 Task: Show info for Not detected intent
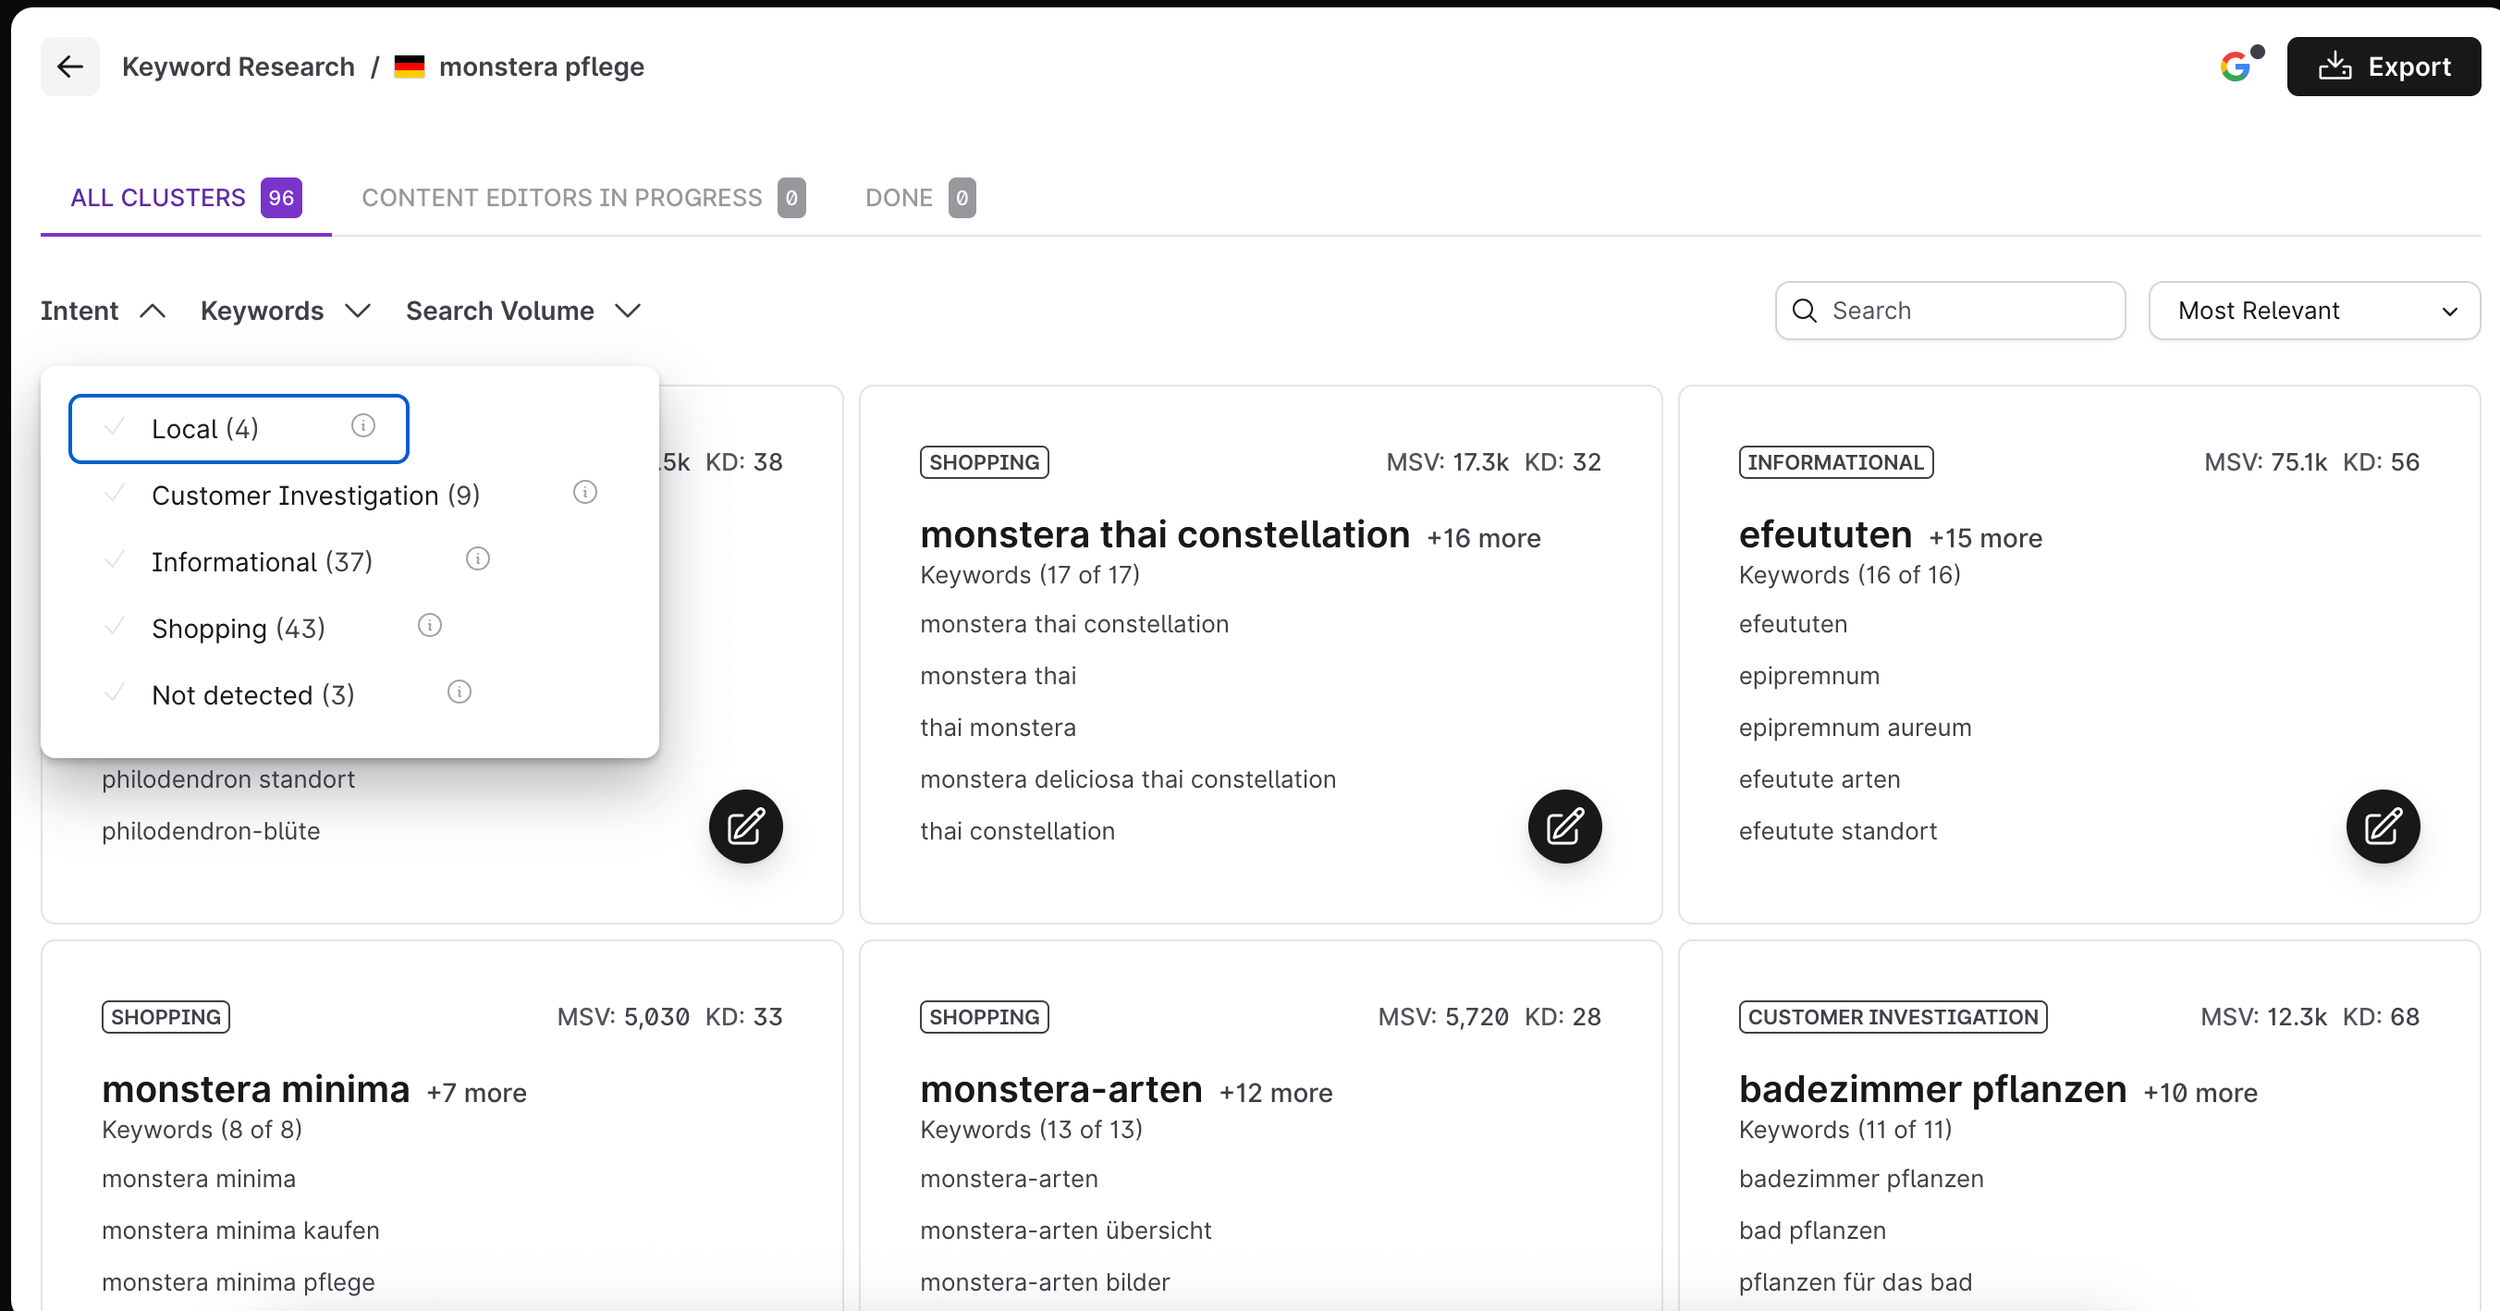(x=459, y=692)
